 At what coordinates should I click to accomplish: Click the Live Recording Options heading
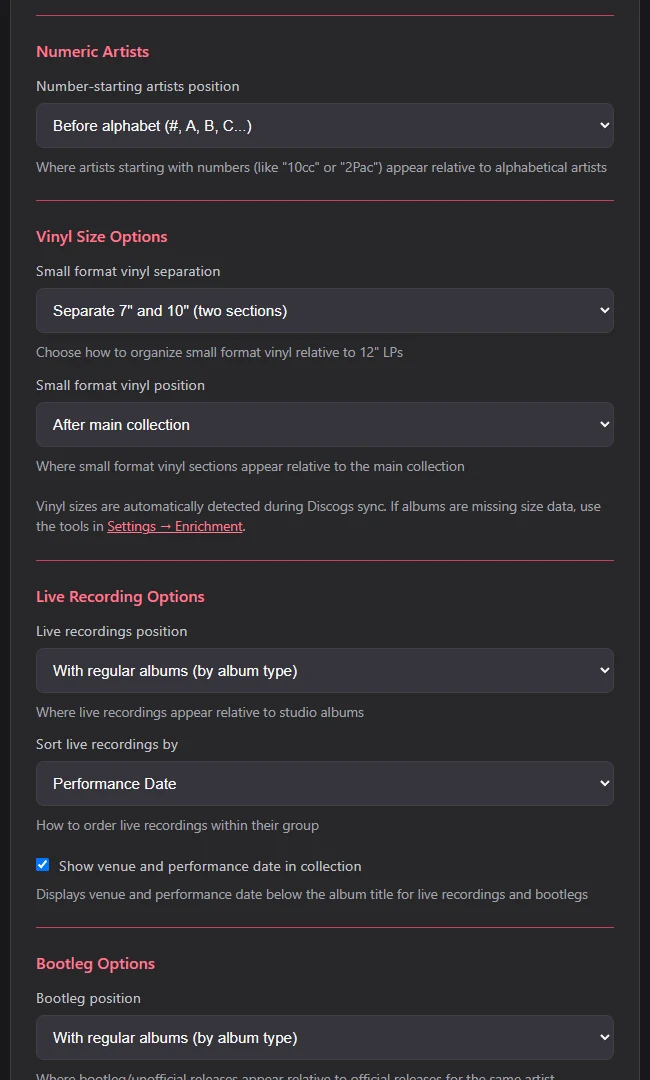(120, 596)
